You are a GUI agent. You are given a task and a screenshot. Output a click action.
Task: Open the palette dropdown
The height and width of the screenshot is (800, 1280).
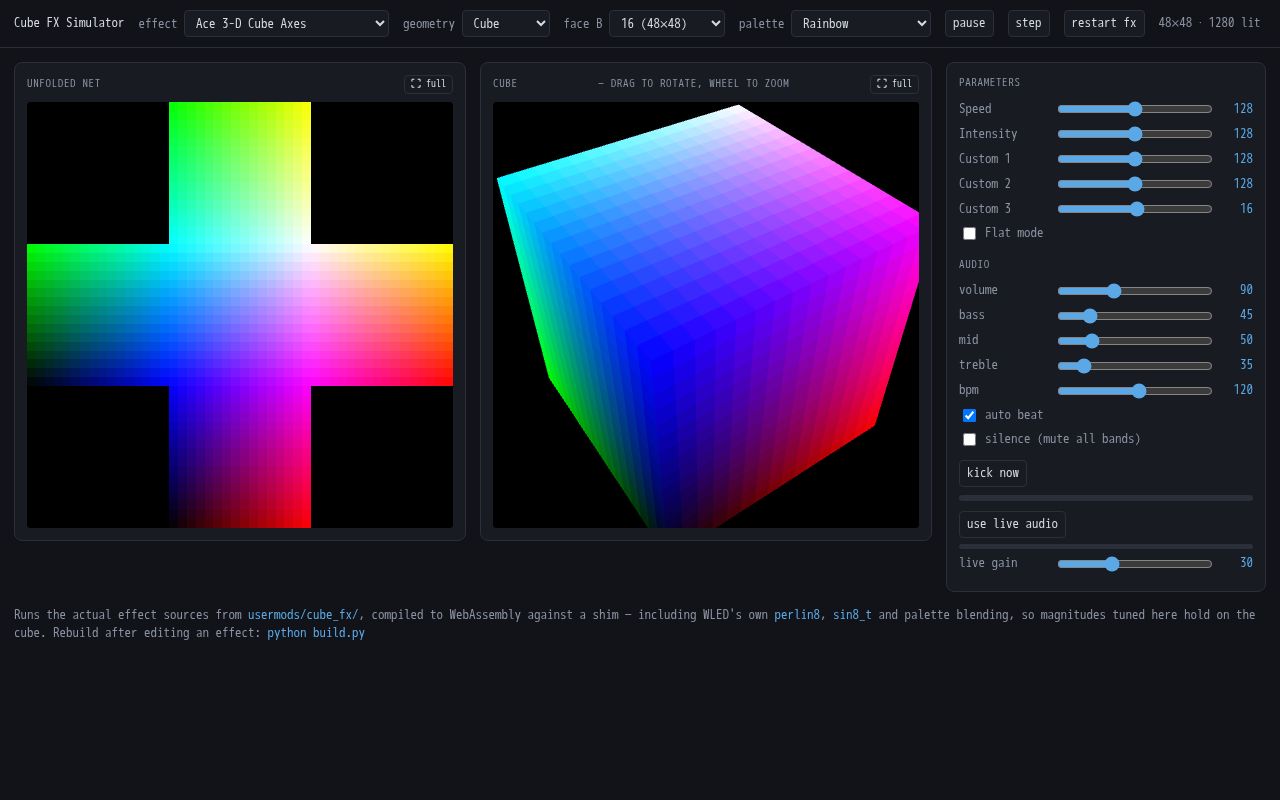point(861,23)
